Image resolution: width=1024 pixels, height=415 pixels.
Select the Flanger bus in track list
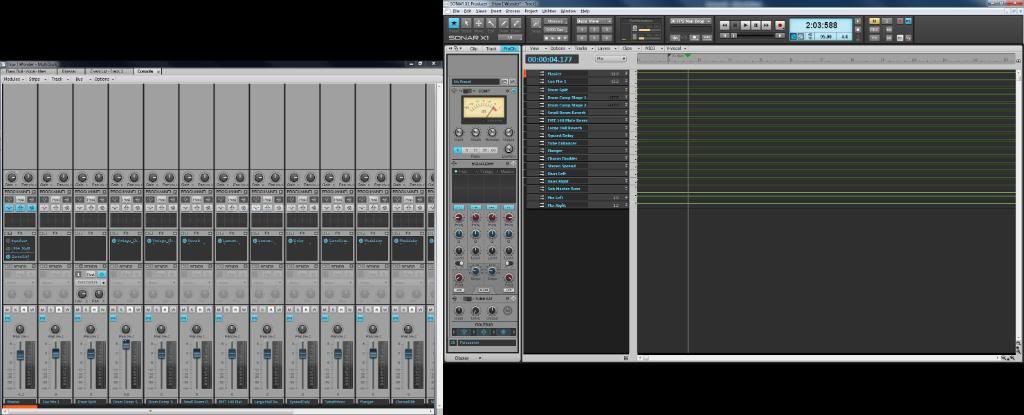555,150
